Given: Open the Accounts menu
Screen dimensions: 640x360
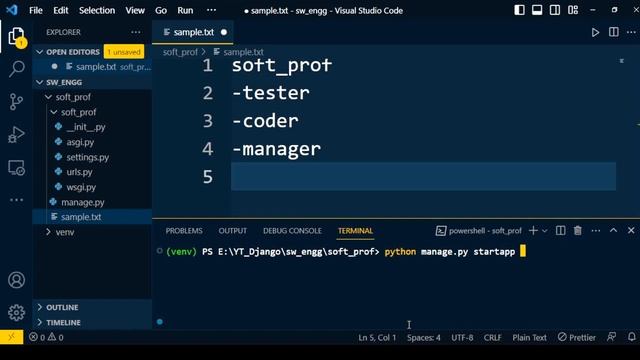Looking at the screenshot, I should [x=16, y=280].
